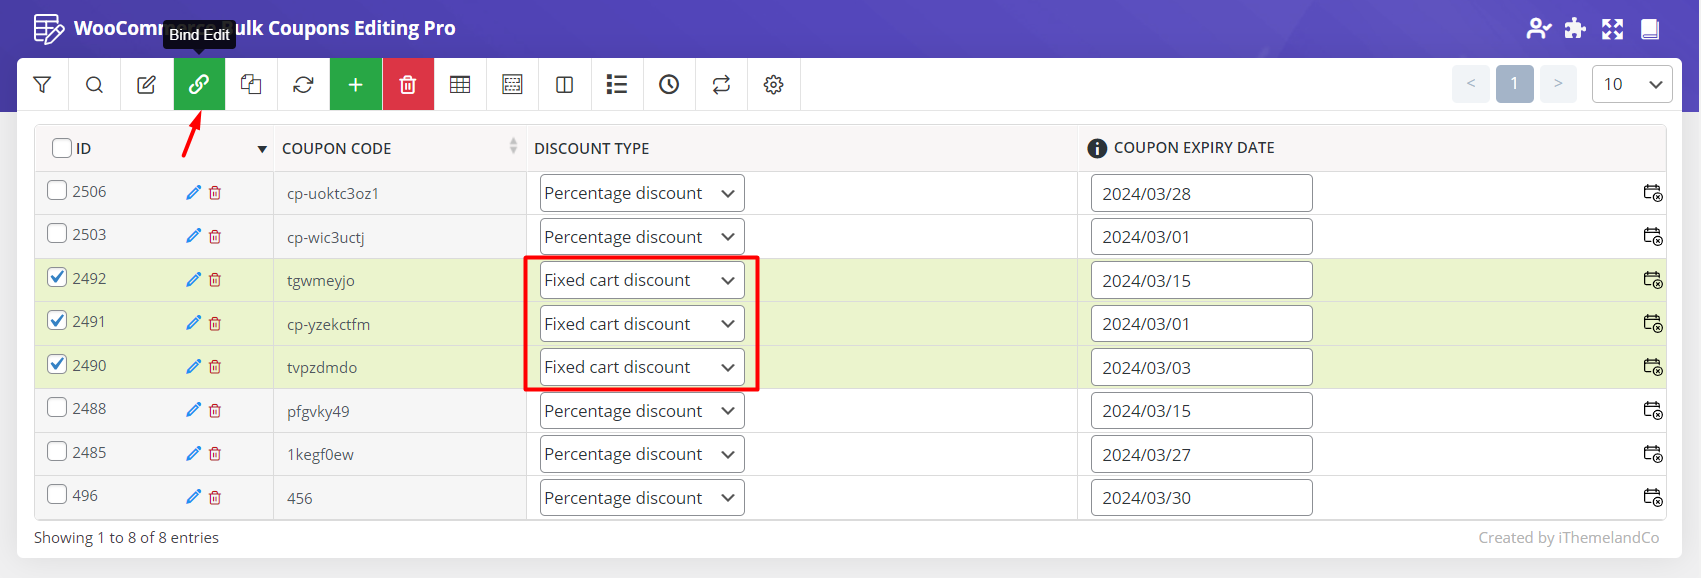Expand the discount type dropdown for tvpzdmdo
The width and height of the screenshot is (1701, 578).
641,367
